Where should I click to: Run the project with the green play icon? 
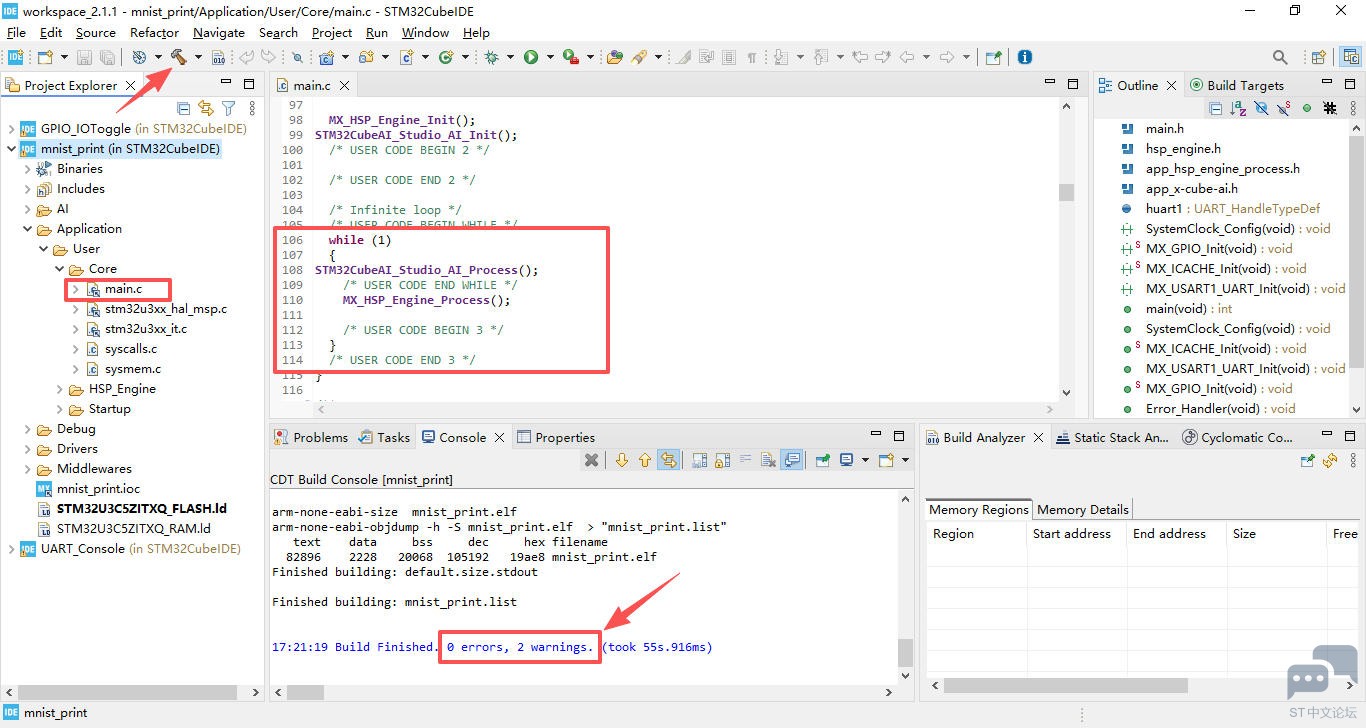tap(531, 57)
